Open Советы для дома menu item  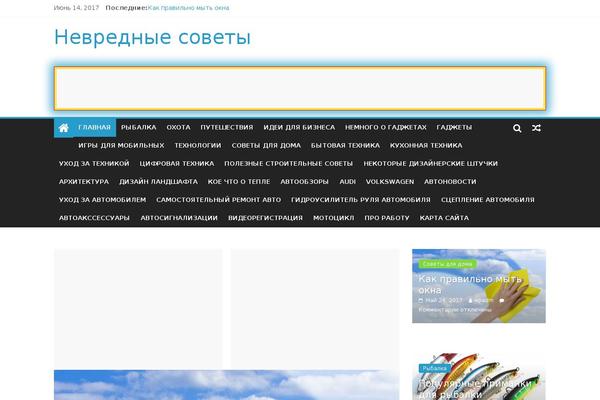[266, 145]
